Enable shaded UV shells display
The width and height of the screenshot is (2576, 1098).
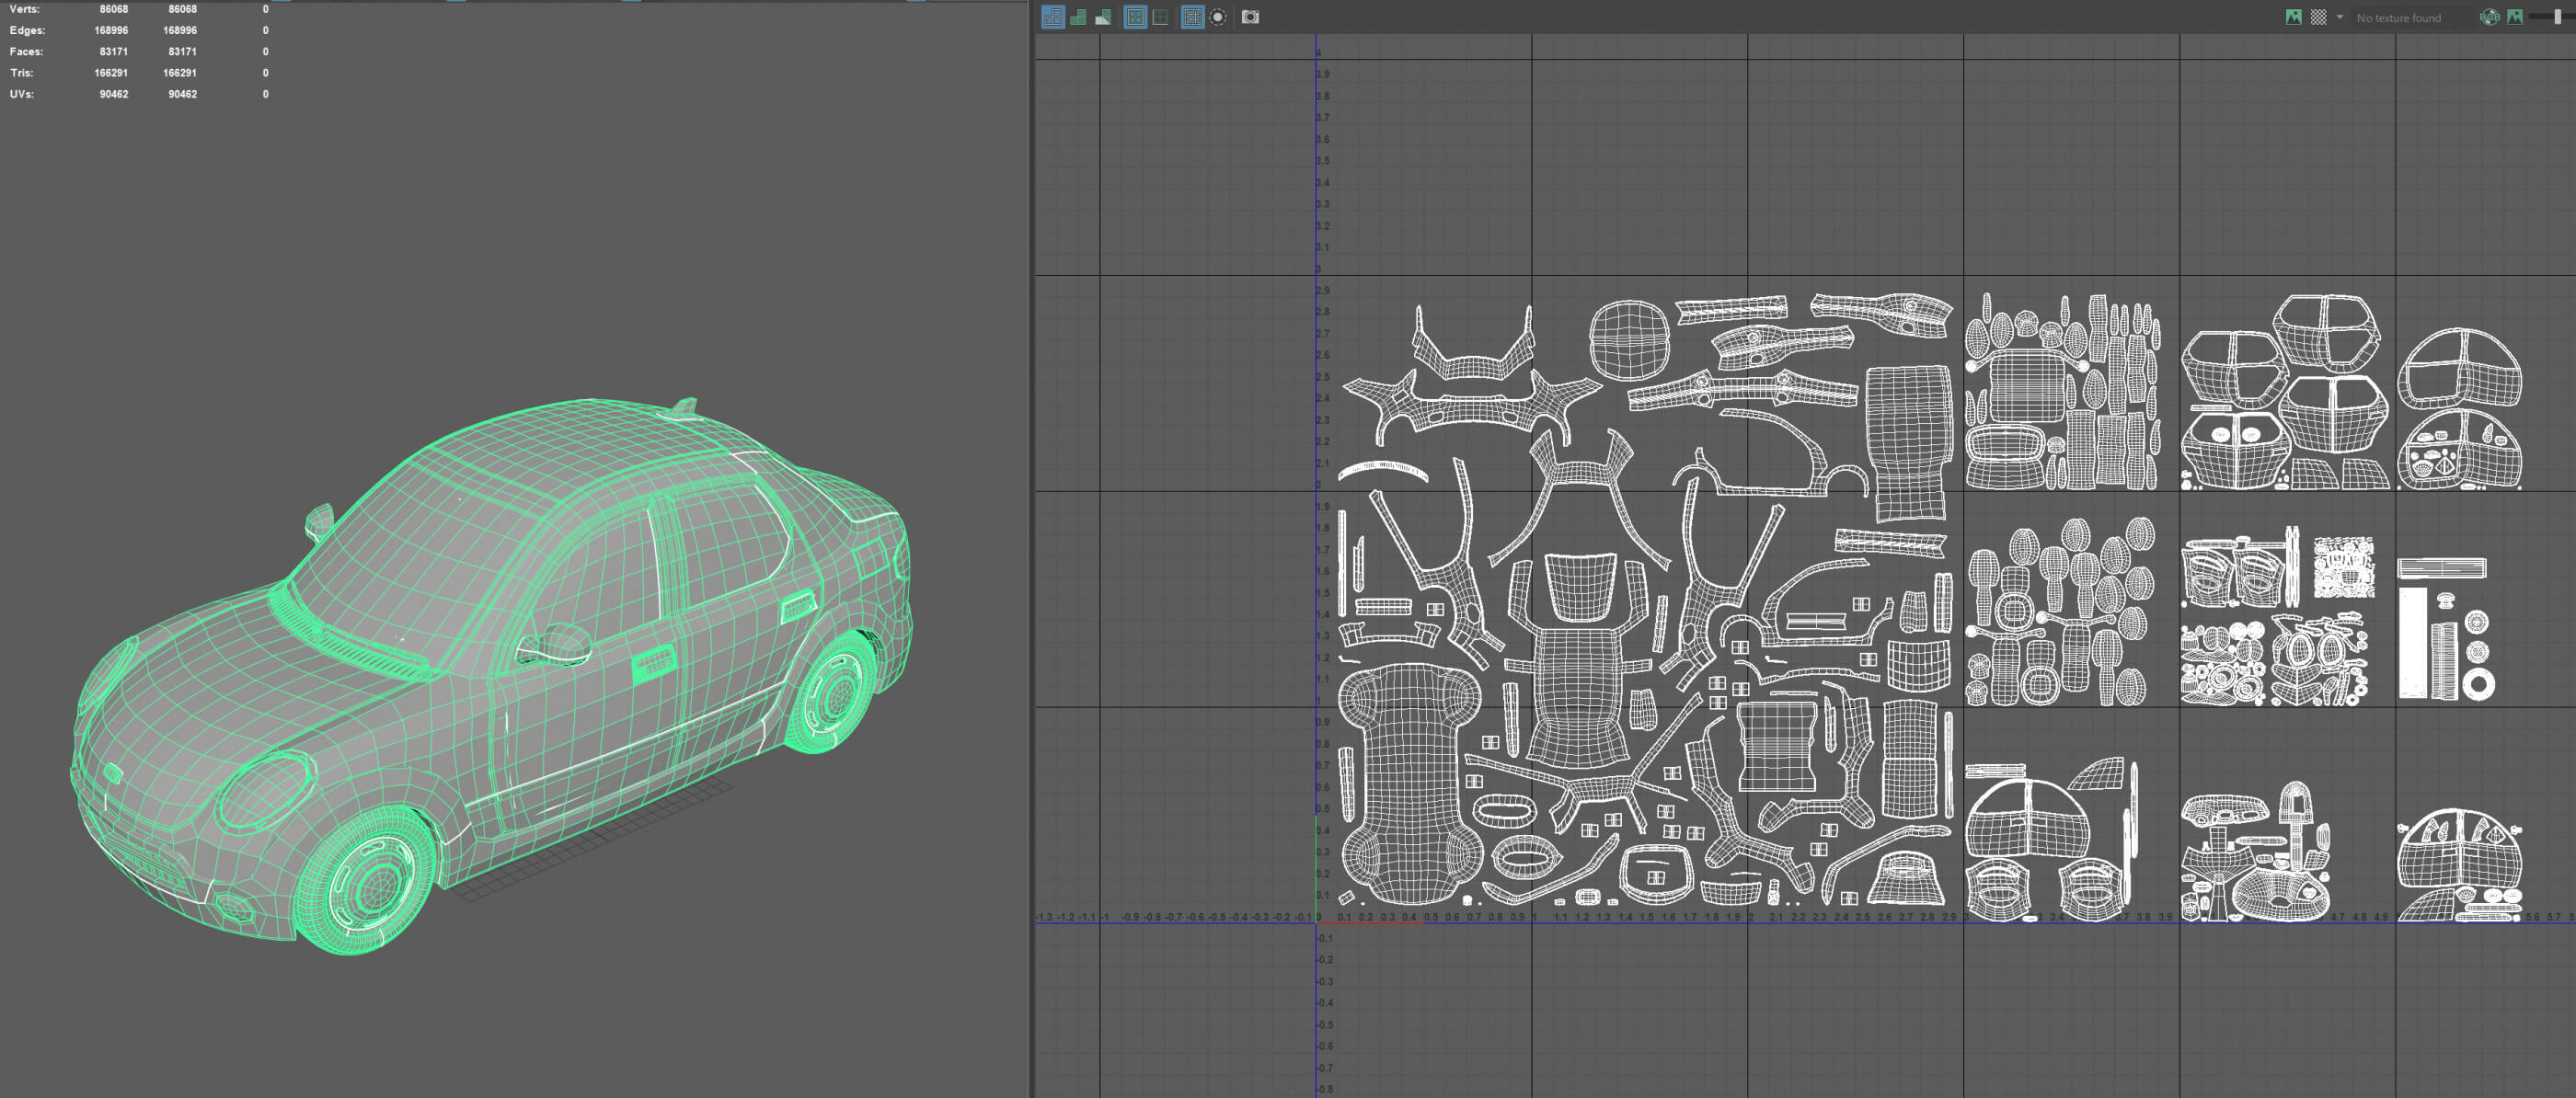point(1078,17)
